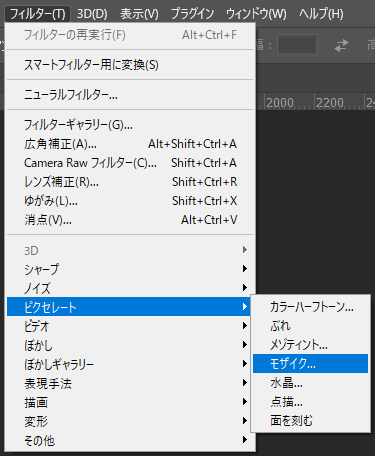
Task: Click the width input field in options bar
Action: [297, 45]
